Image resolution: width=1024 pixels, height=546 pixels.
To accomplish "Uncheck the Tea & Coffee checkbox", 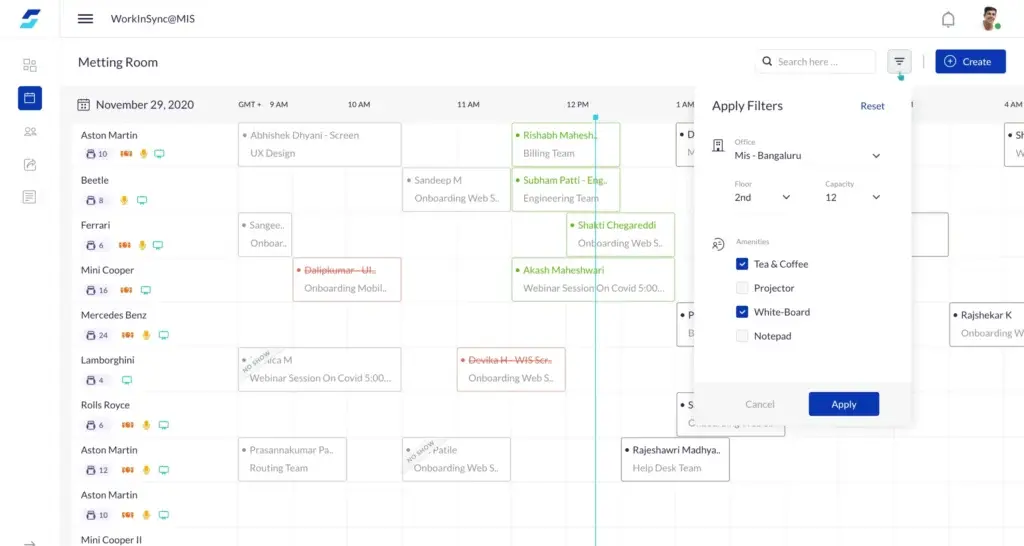I will 742,264.
